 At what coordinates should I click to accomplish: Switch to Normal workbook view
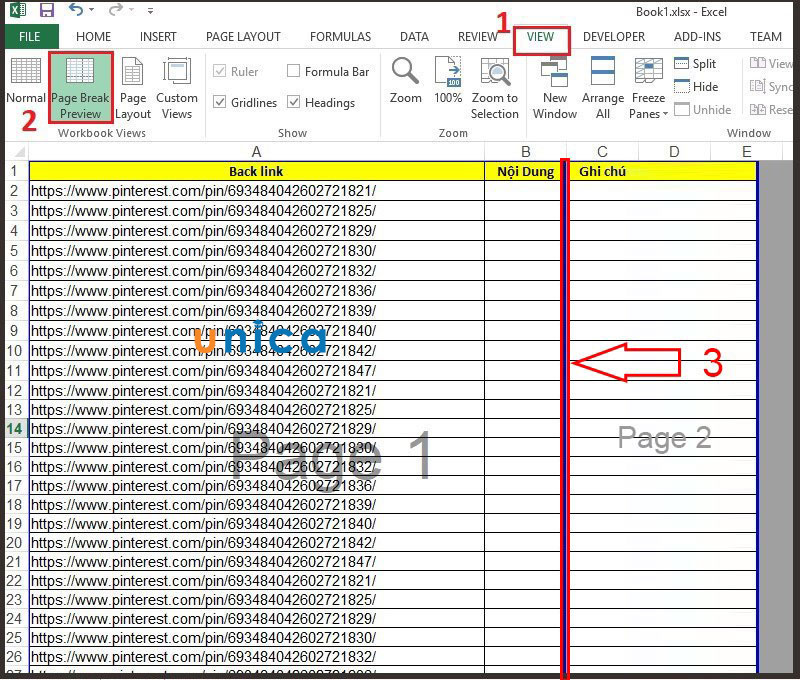(x=25, y=80)
